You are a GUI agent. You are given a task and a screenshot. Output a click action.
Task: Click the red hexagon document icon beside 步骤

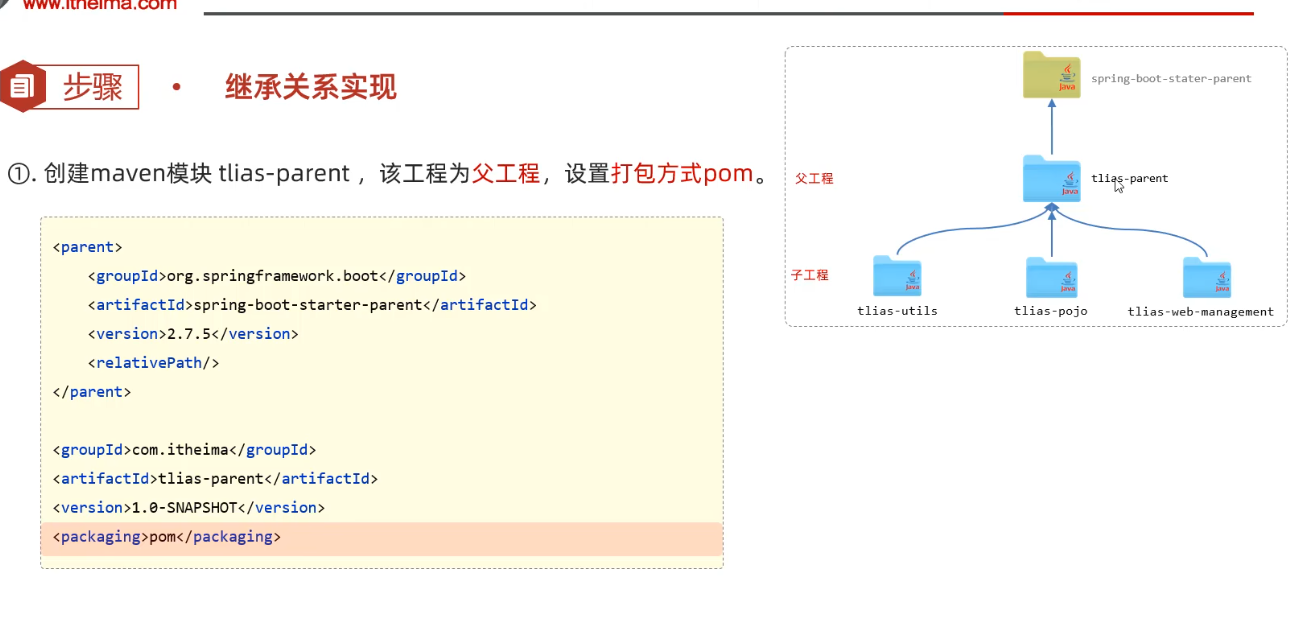pos(21,87)
